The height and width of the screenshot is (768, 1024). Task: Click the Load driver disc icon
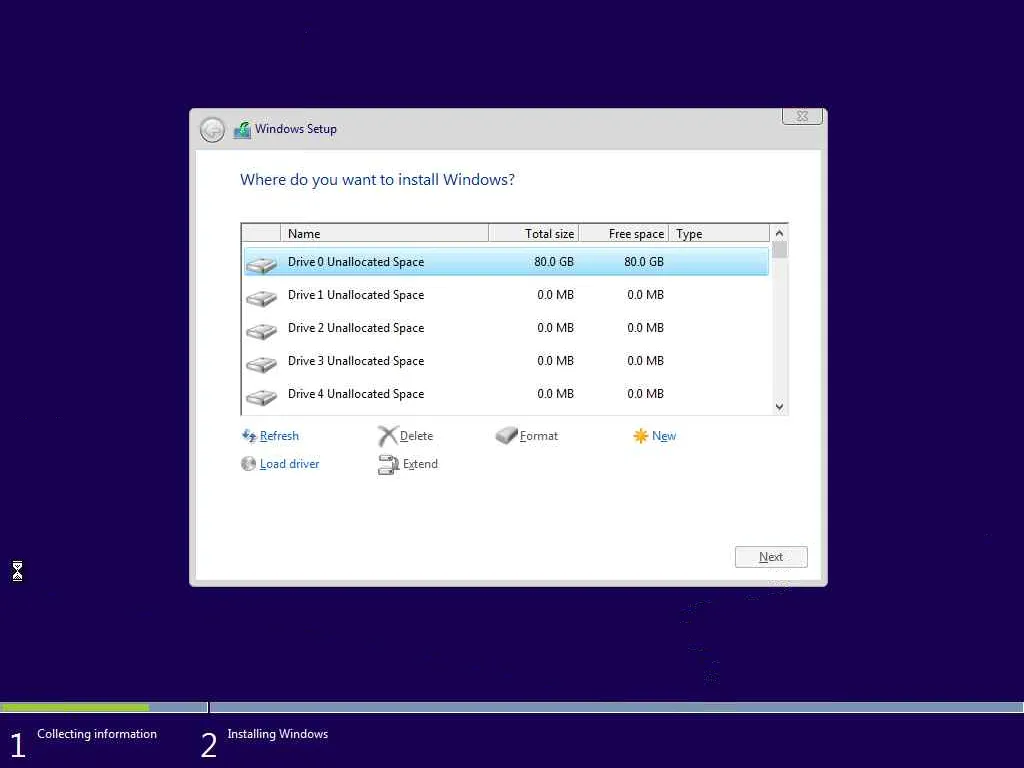click(x=248, y=464)
